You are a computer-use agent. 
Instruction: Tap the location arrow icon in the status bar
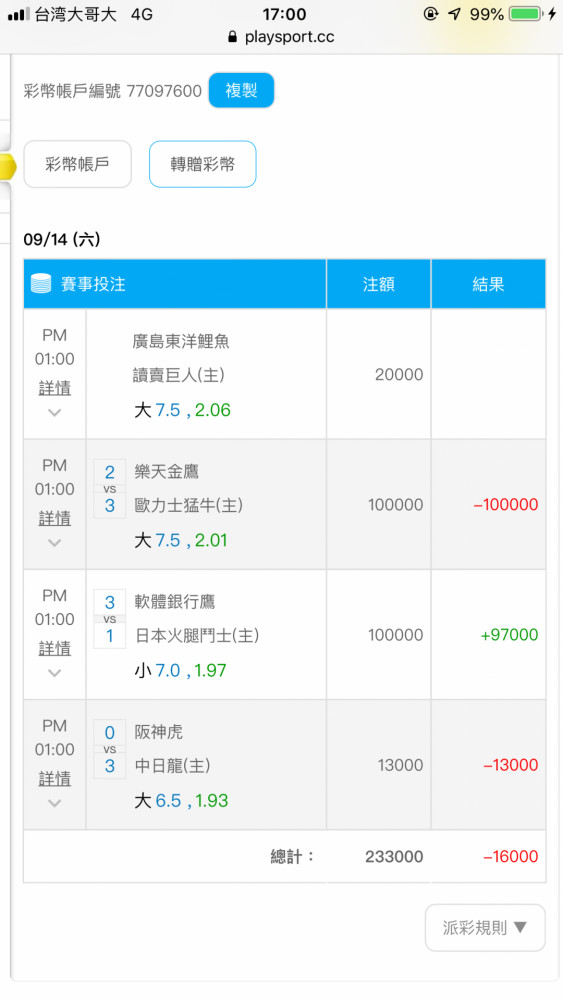(454, 13)
